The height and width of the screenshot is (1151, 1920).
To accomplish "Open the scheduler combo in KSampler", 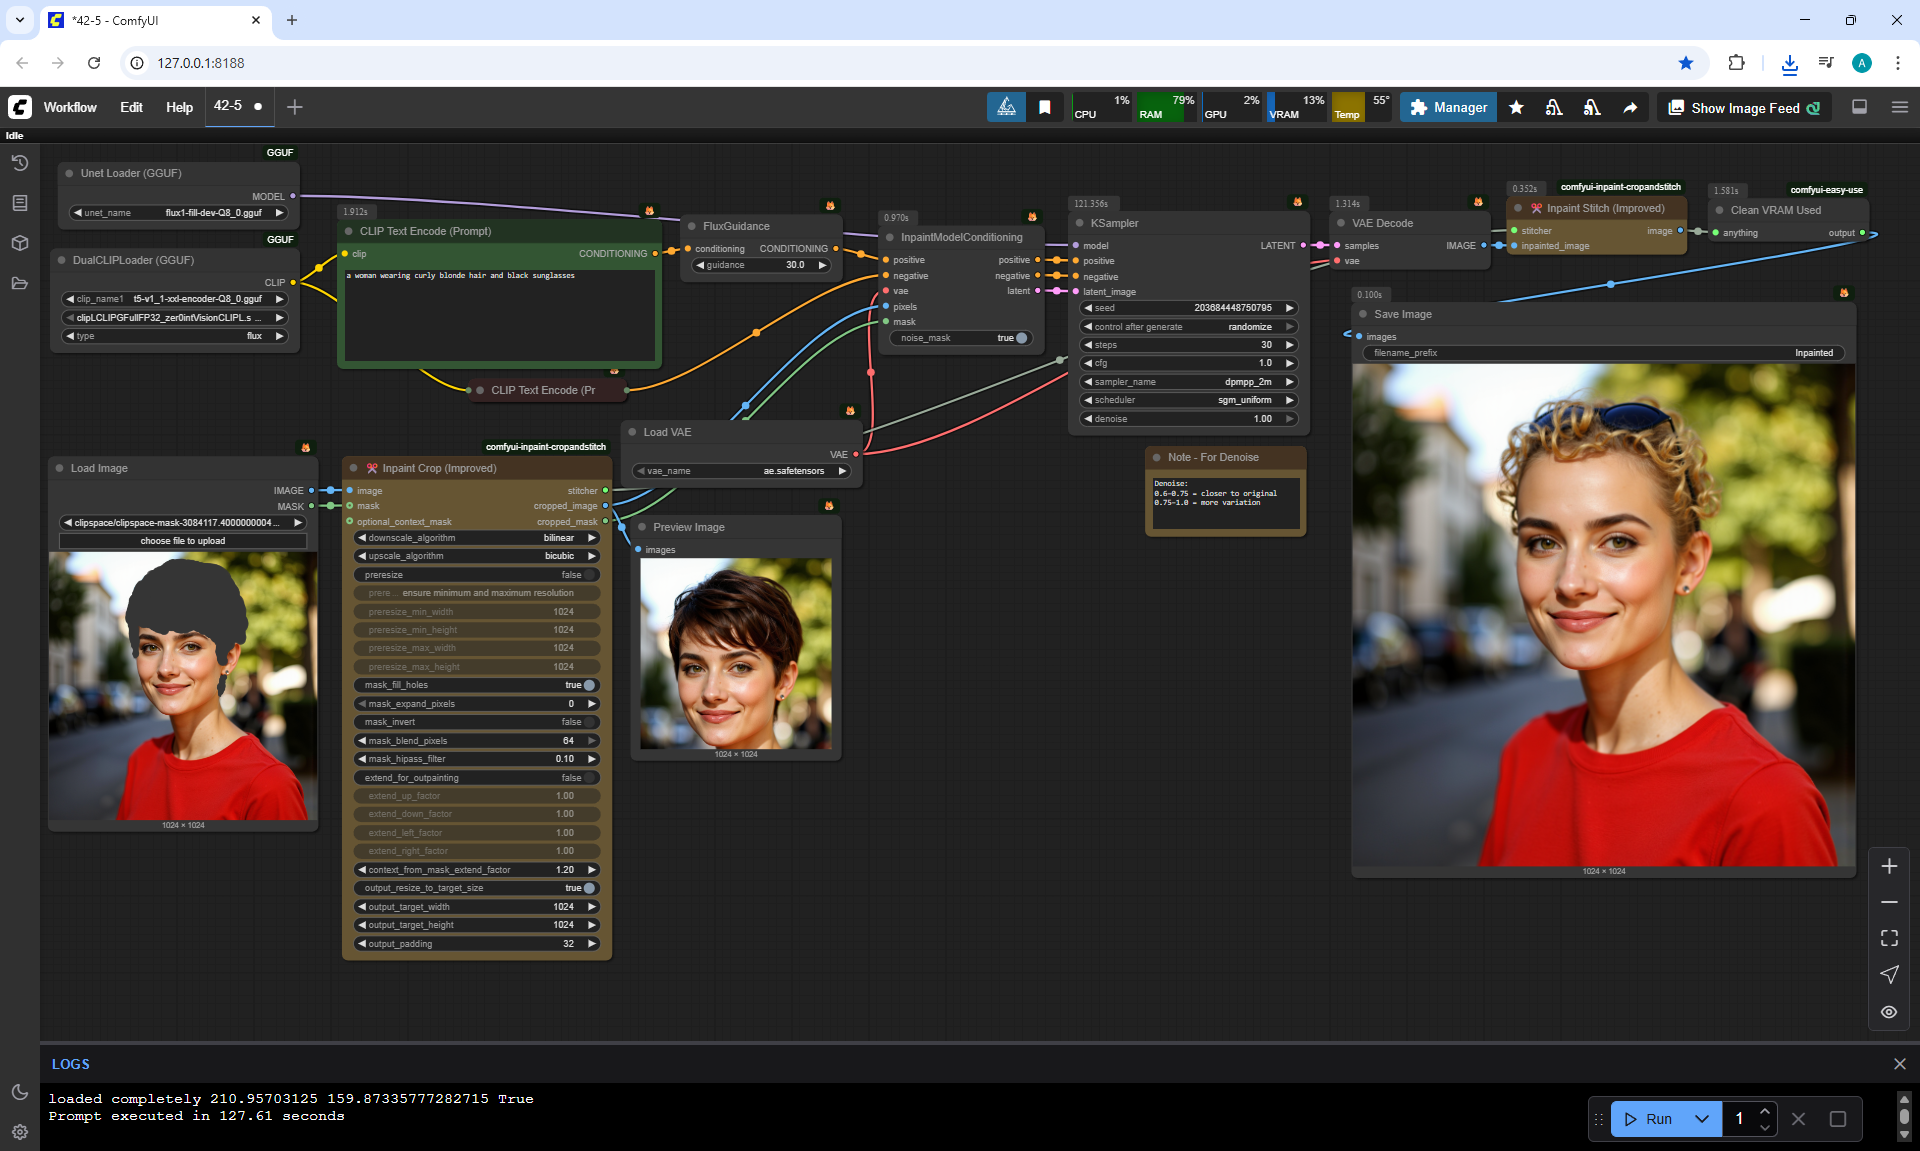I will [x=1188, y=400].
